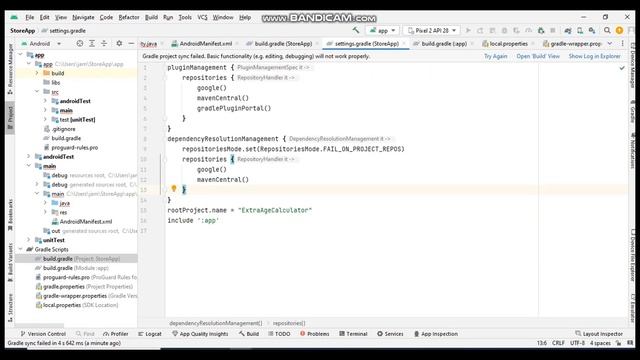The height and width of the screenshot is (360, 640).
Task: Open the Layout Inspector tool window
Action: click(599, 334)
